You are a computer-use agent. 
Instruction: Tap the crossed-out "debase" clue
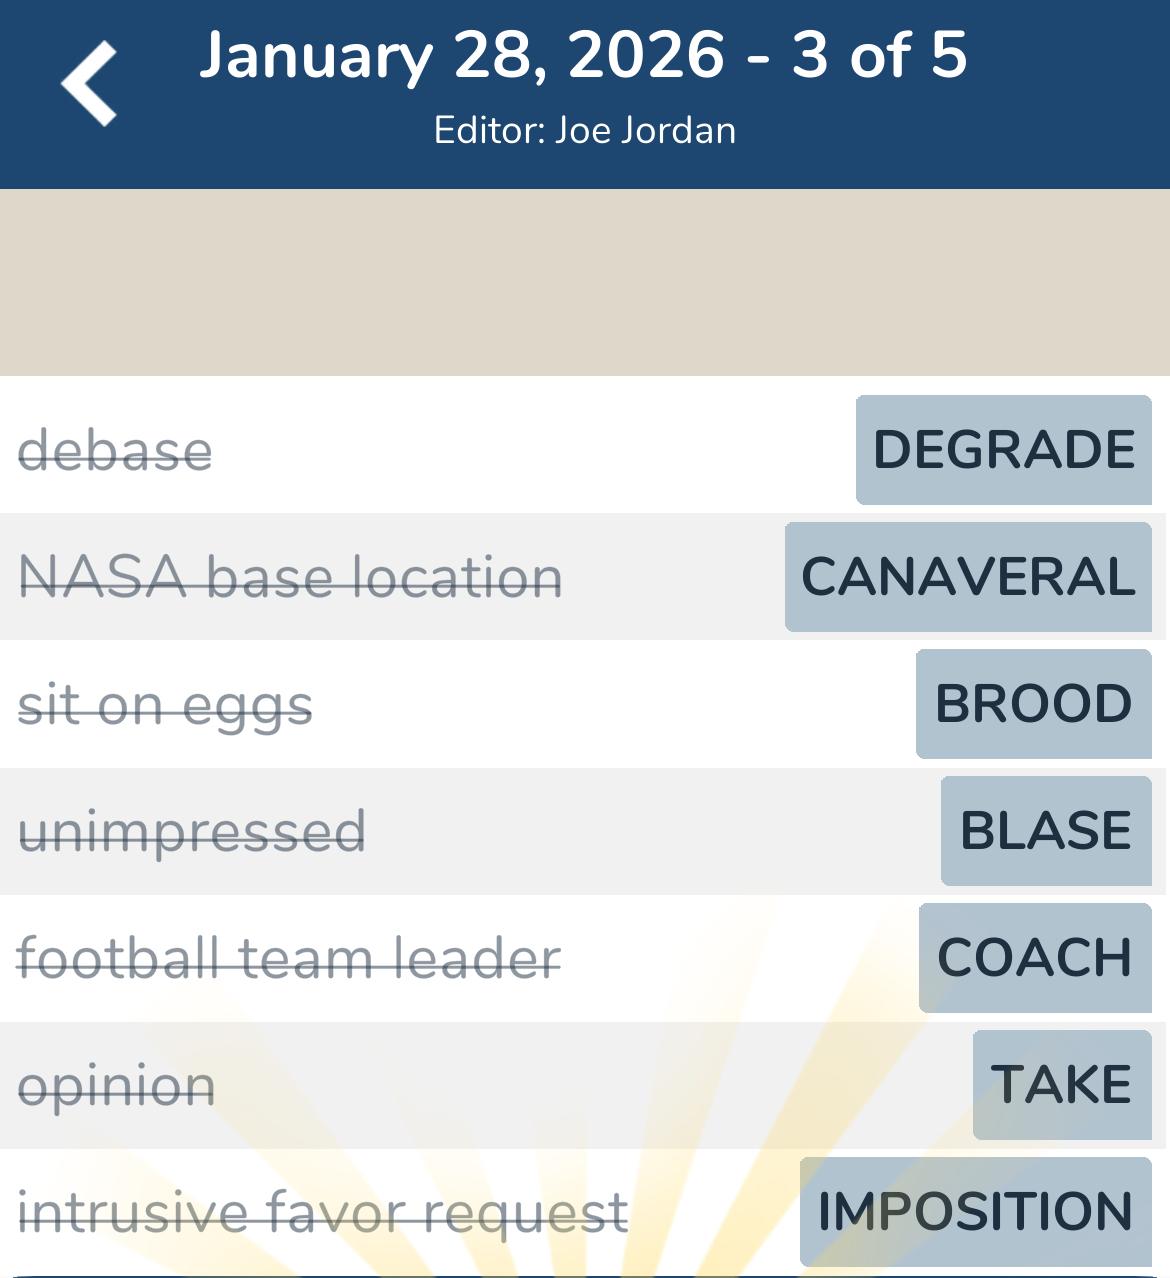[x=115, y=451]
